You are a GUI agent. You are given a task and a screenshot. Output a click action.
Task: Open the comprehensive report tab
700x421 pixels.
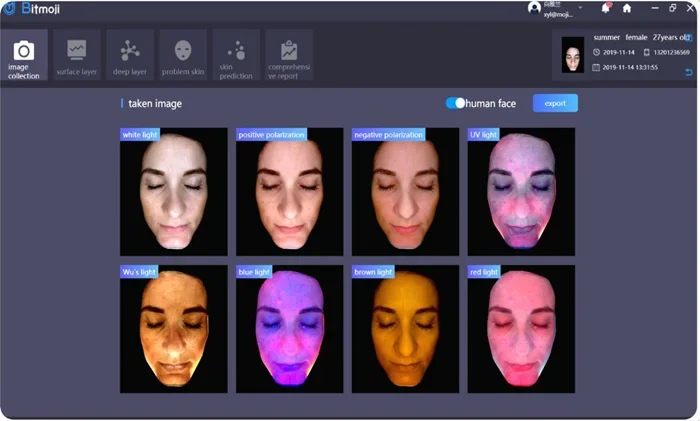click(289, 56)
